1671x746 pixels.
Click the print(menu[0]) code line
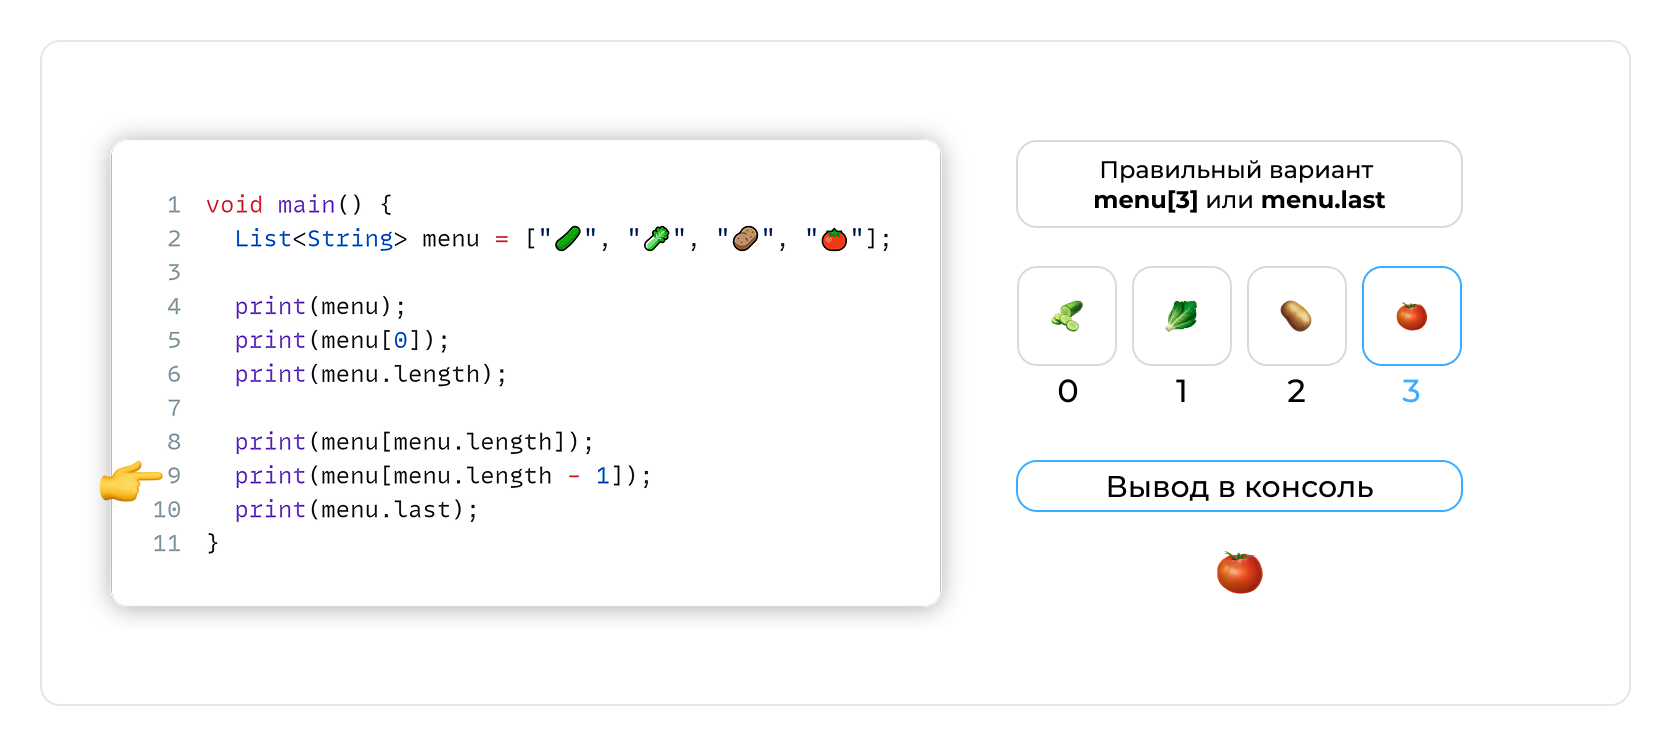coord(342,341)
